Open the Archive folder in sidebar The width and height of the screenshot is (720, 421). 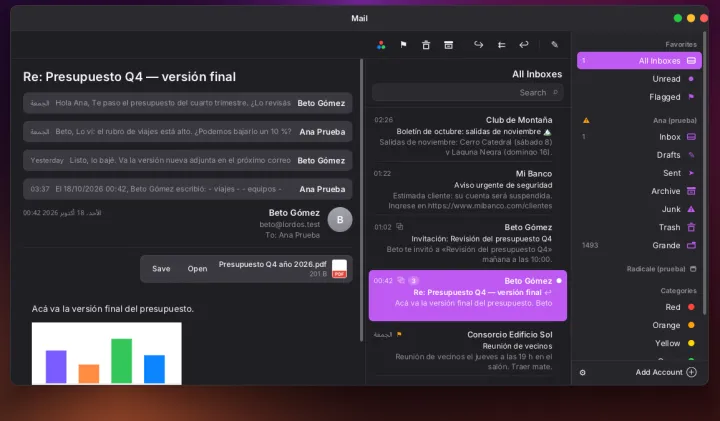[x=639, y=191]
